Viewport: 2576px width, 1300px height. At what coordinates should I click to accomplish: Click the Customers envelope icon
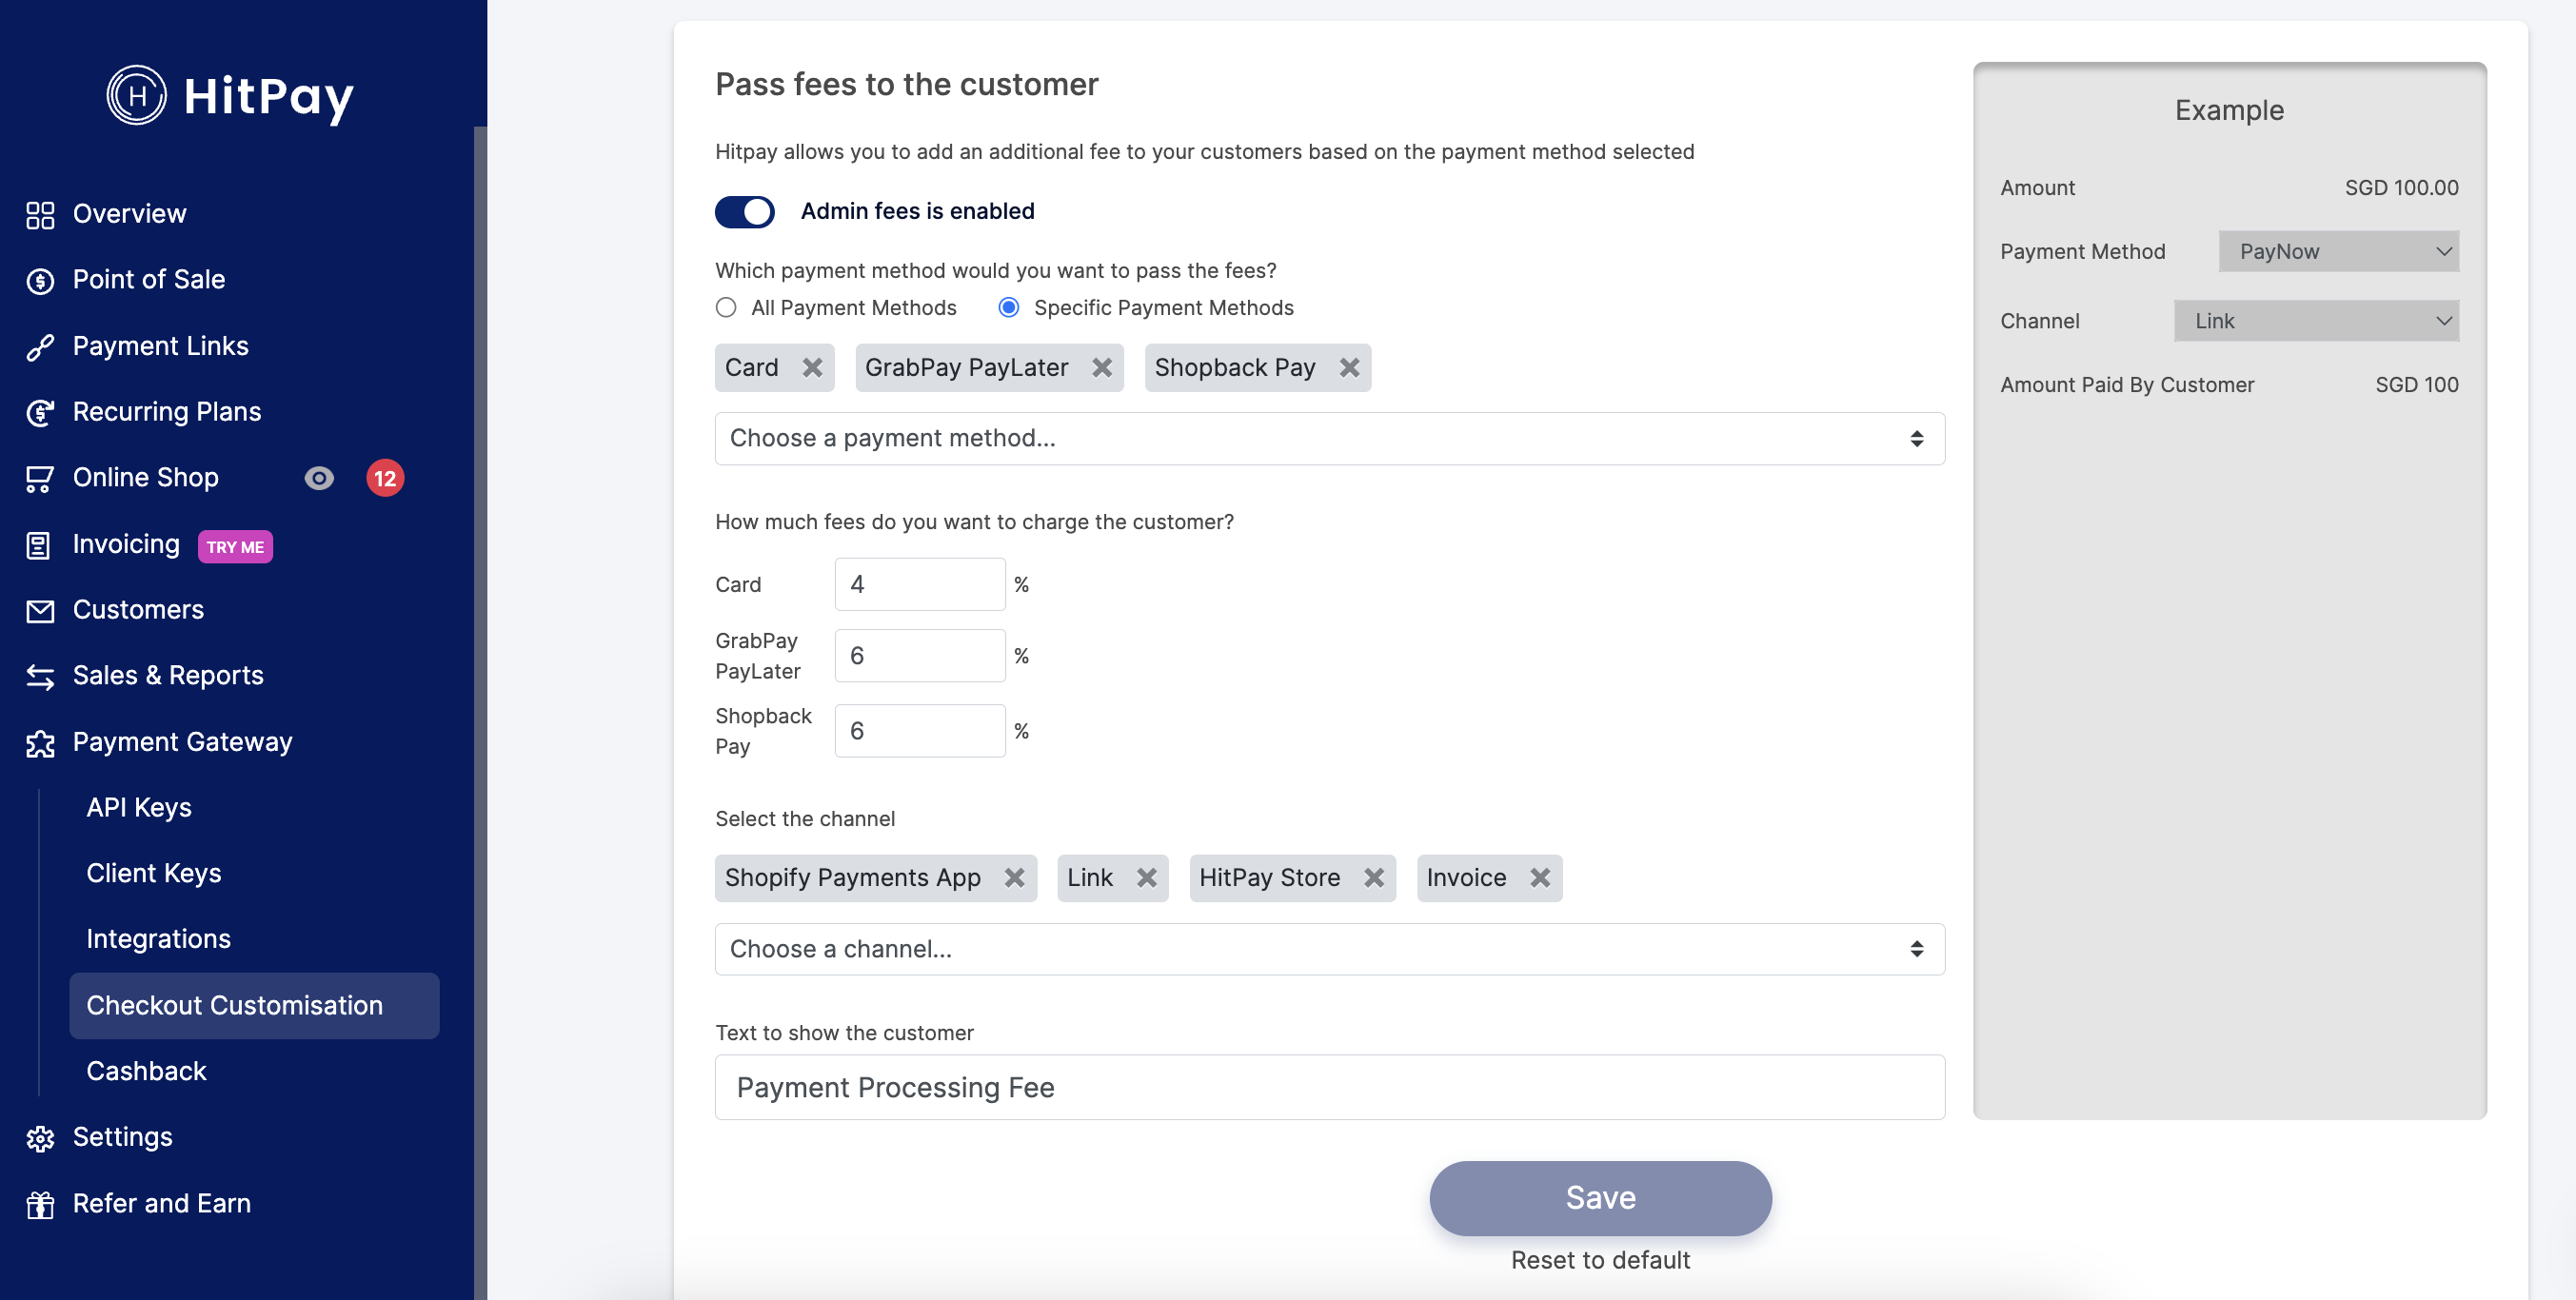coord(40,611)
